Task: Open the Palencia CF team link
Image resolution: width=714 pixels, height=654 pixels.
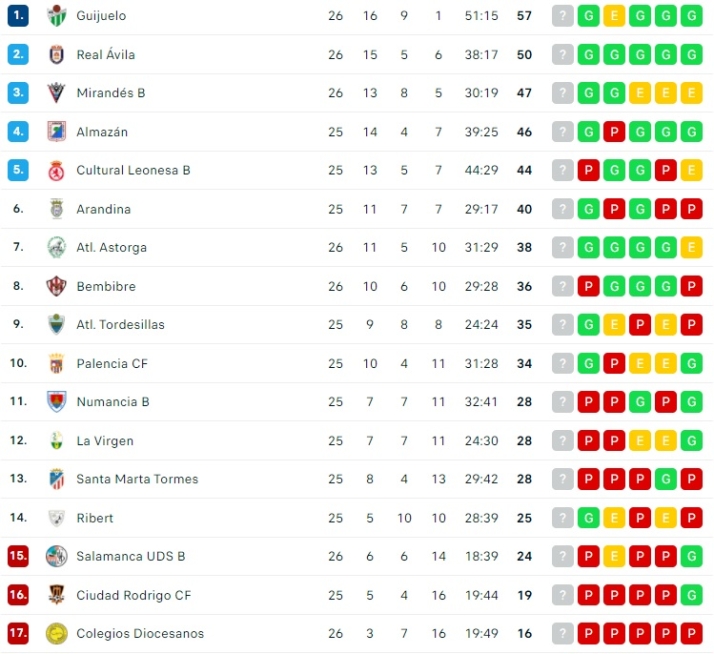Action: [112, 363]
